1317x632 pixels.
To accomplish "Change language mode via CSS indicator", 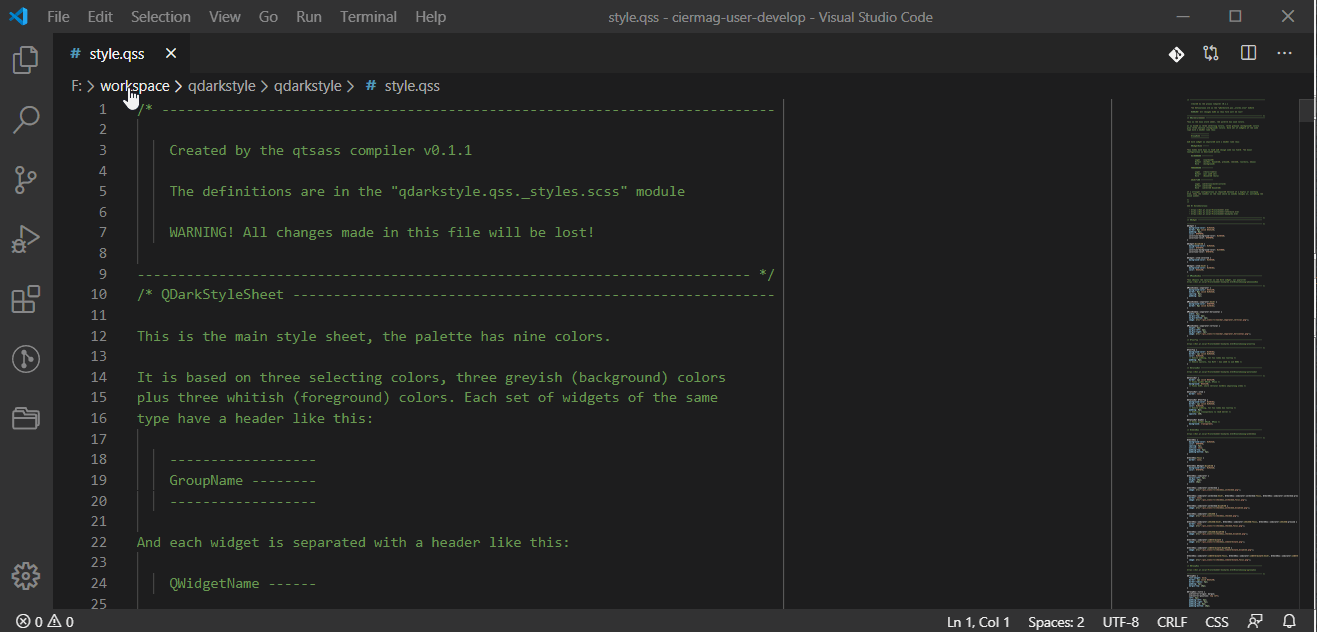I will tap(1216, 621).
